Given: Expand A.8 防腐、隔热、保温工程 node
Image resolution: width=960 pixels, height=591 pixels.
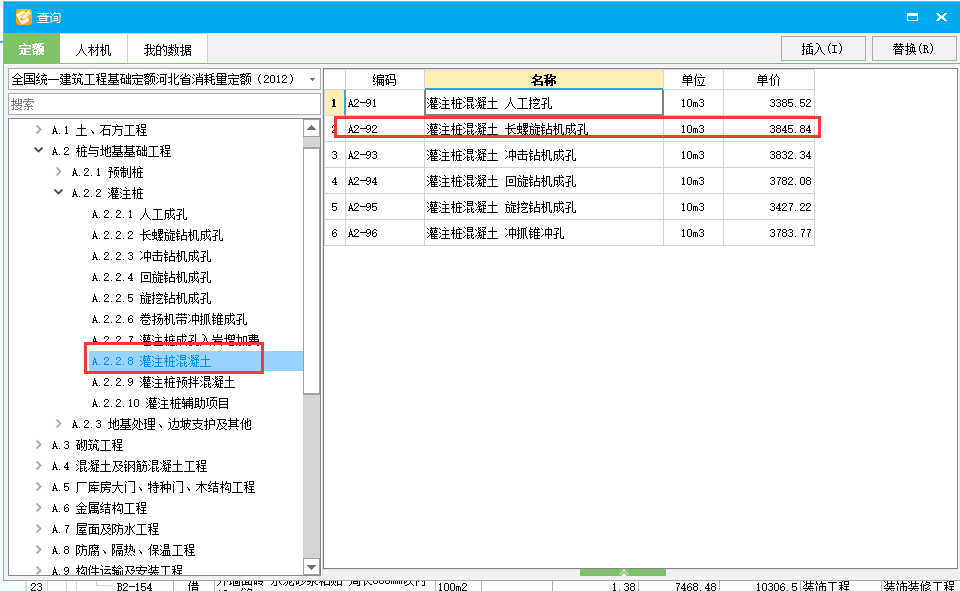Looking at the screenshot, I should click(x=39, y=550).
